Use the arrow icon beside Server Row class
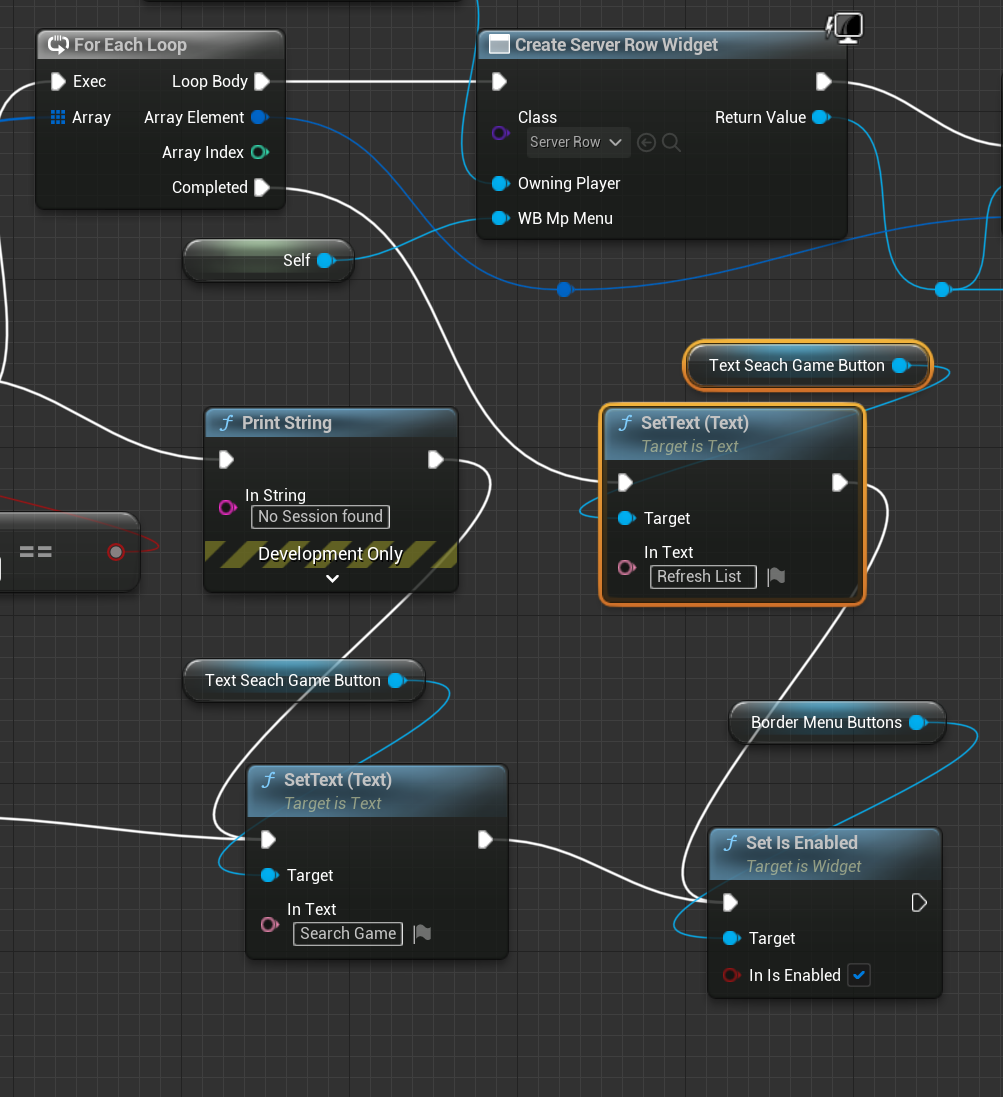Viewport: 1003px width, 1097px height. (x=646, y=143)
